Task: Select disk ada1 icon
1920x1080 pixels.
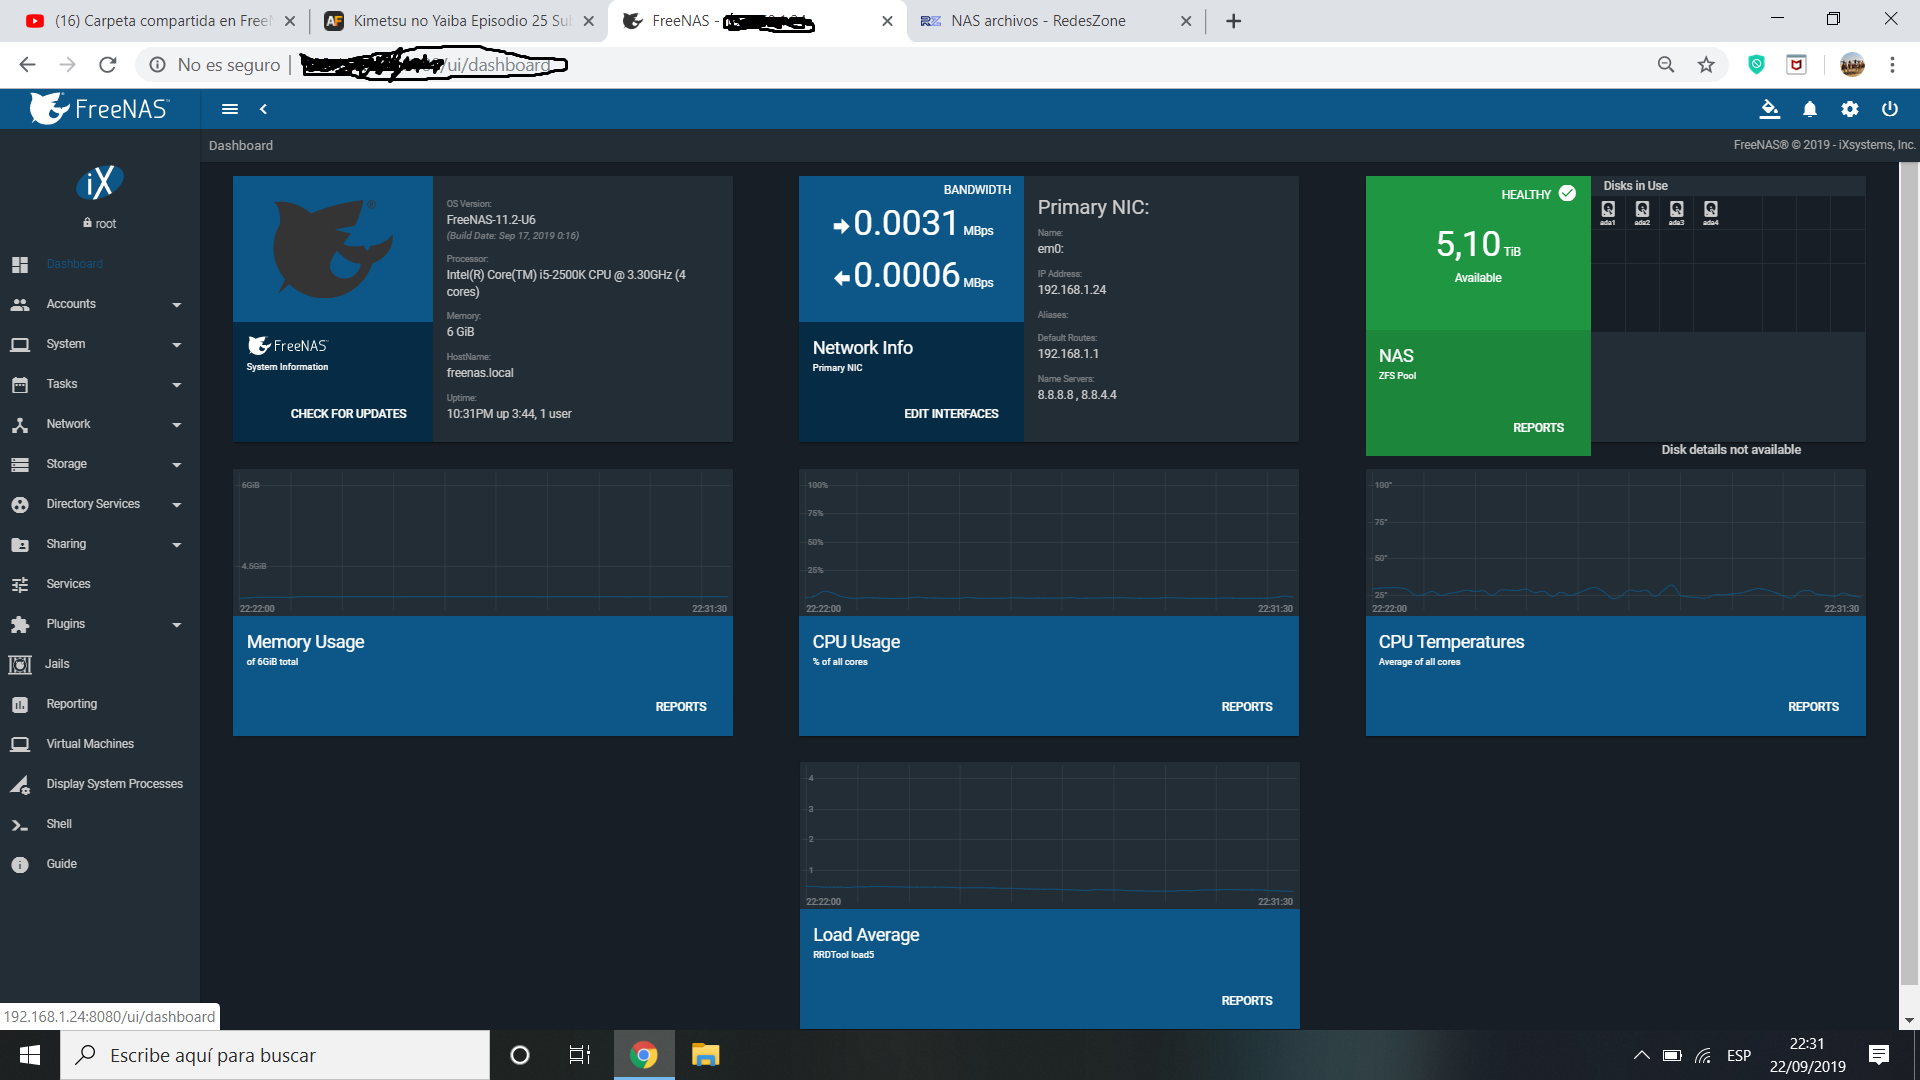Action: [1608, 211]
